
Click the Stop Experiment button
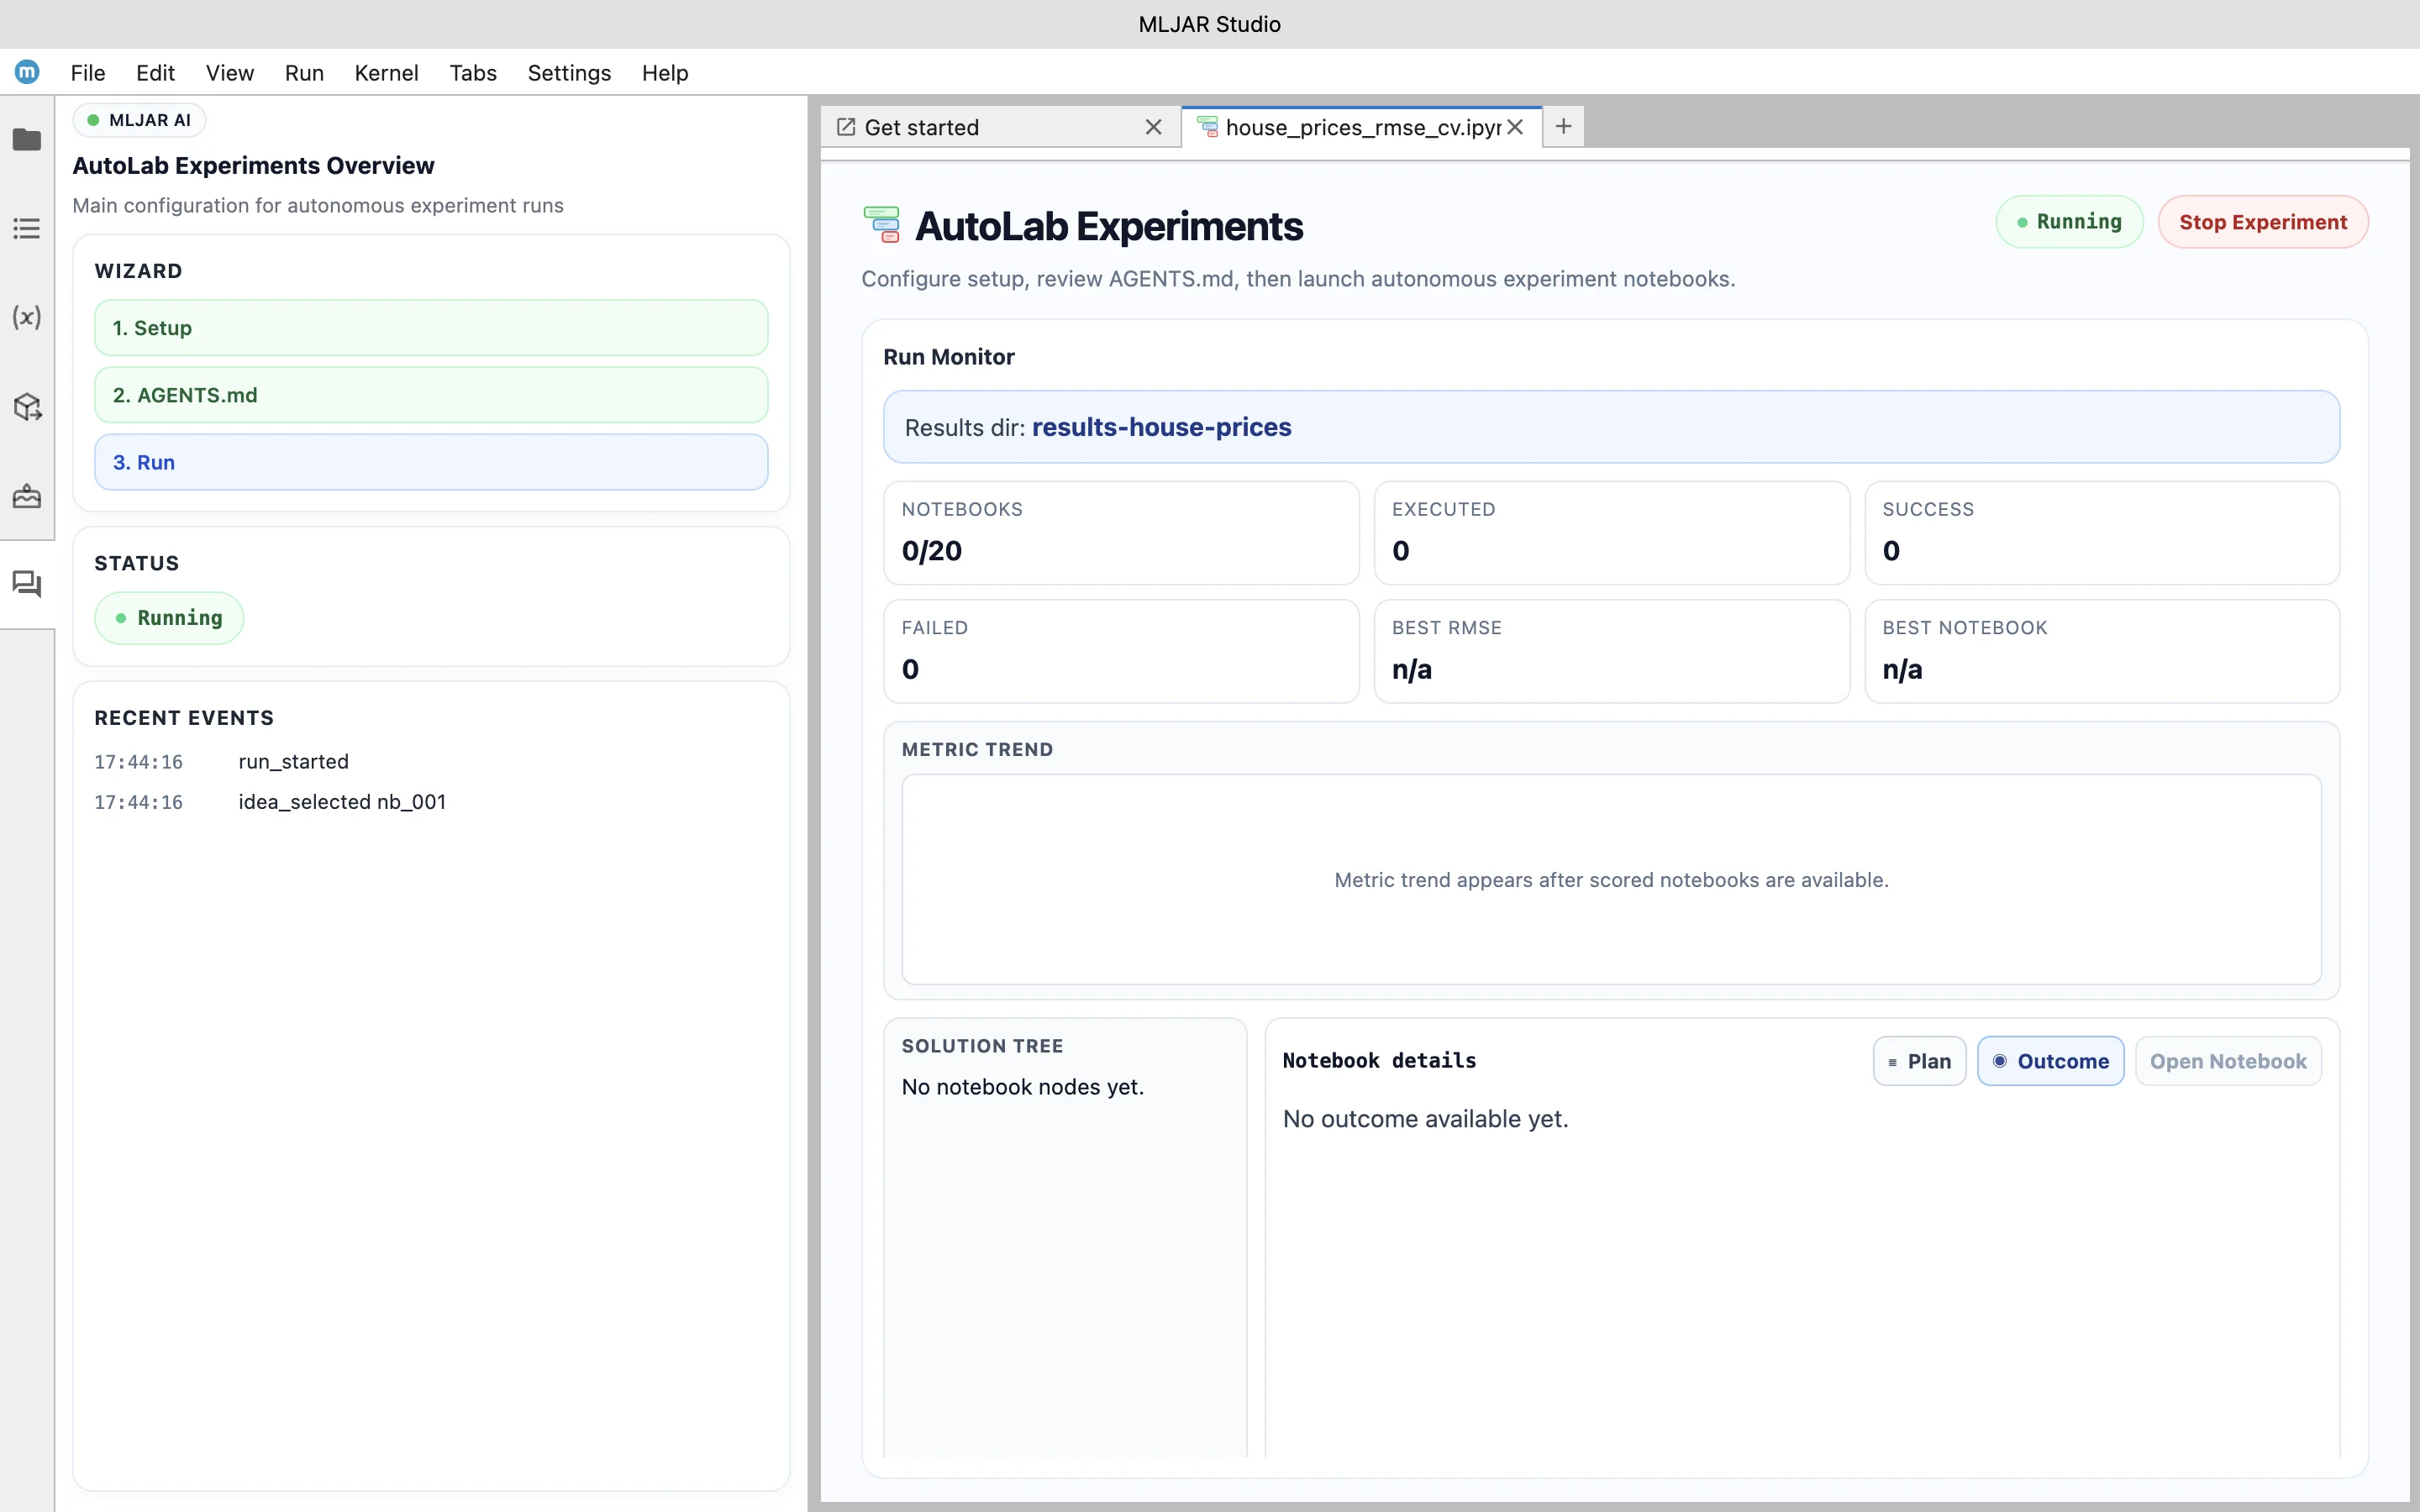[x=2263, y=221]
